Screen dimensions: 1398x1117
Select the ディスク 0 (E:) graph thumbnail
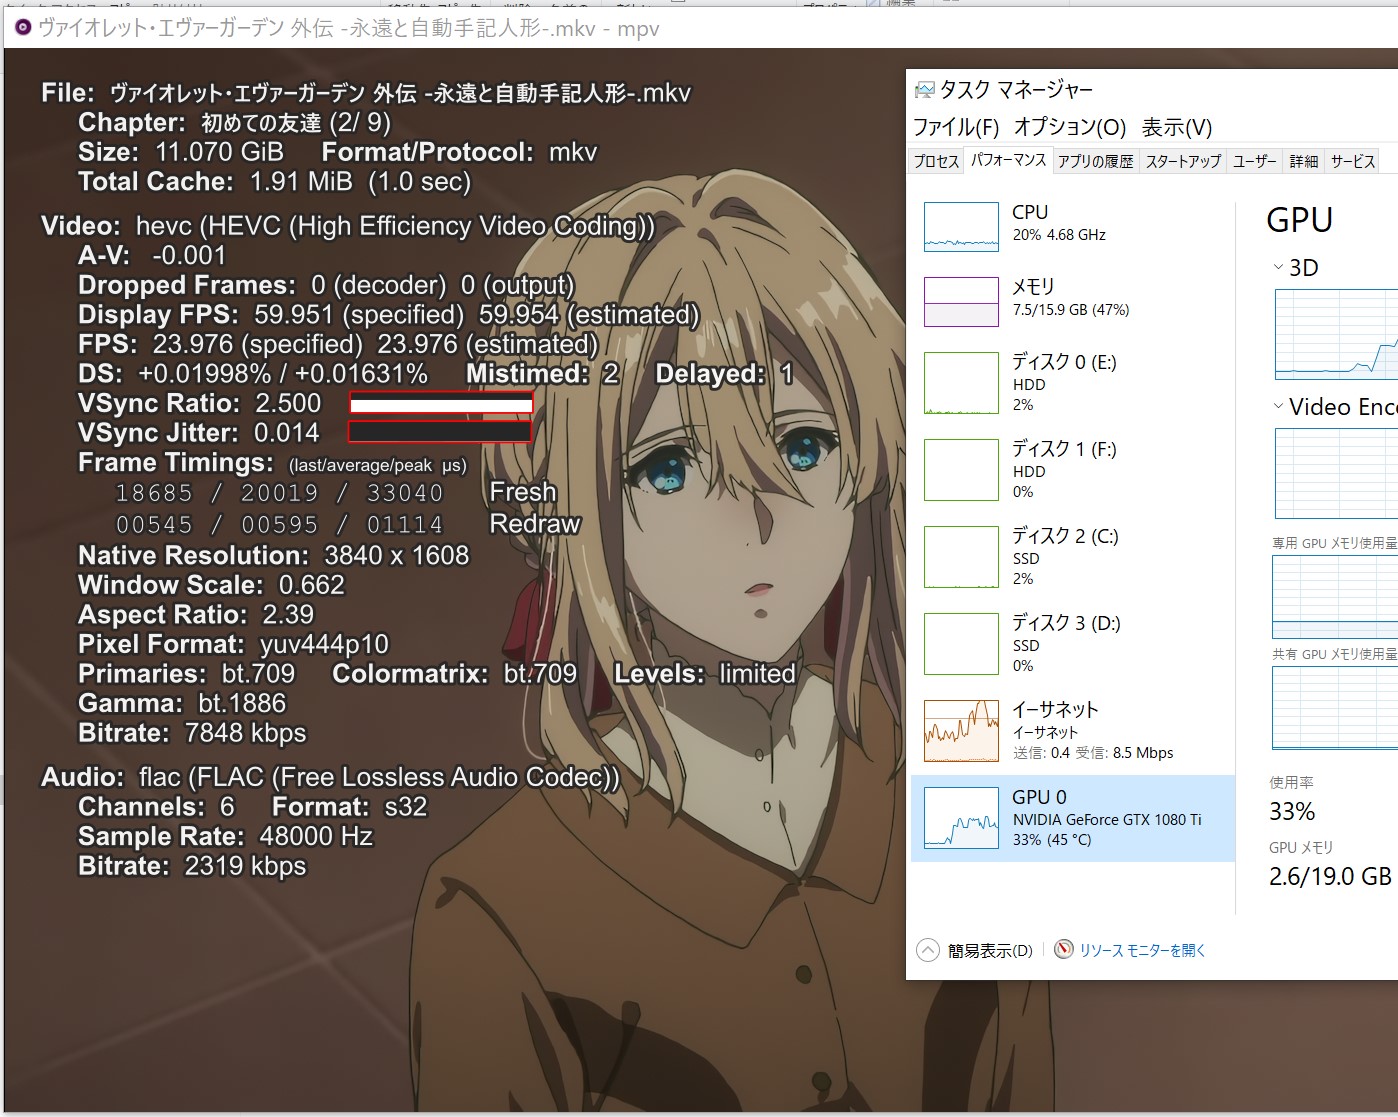coord(961,383)
